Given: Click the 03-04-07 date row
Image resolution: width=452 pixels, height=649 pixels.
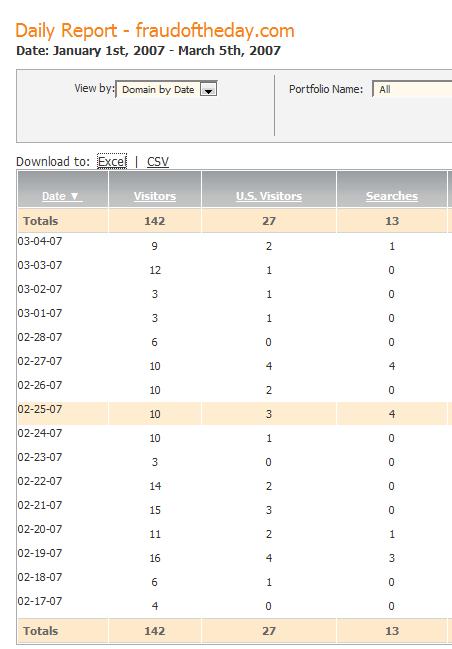Looking at the screenshot, I should [235, 245].
